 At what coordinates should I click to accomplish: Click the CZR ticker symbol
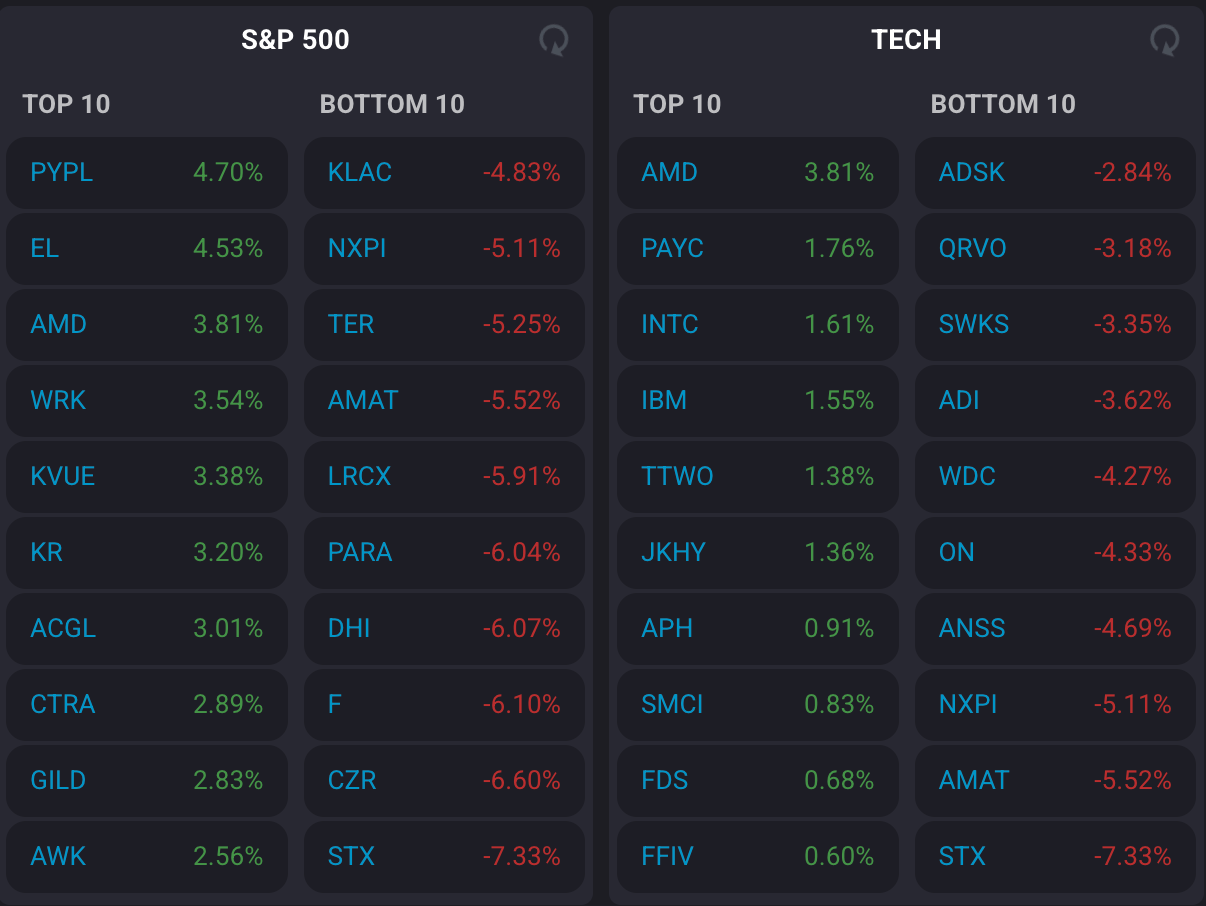[x=352, y=780]
